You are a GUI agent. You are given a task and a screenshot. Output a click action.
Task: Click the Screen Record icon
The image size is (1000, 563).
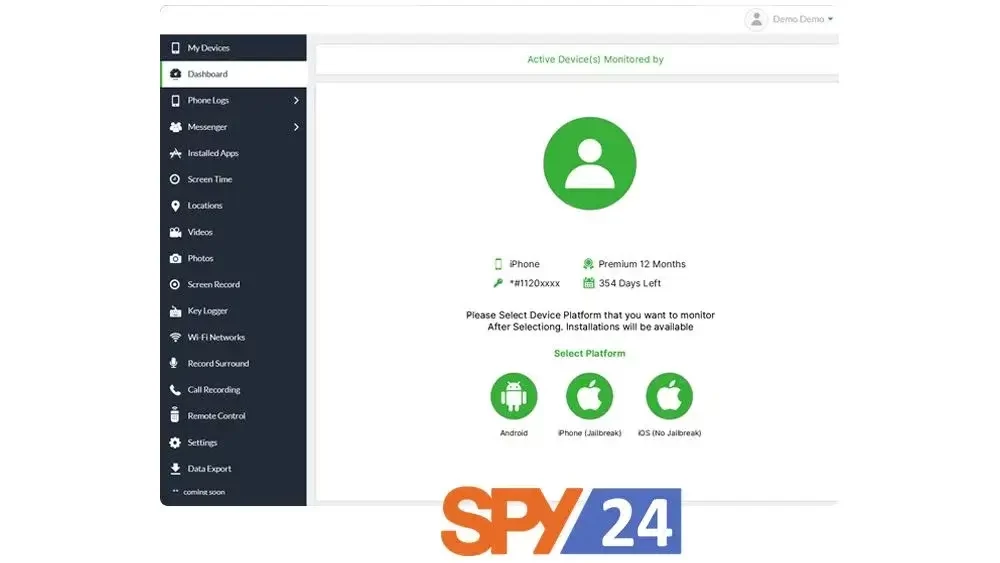[175, 284]
